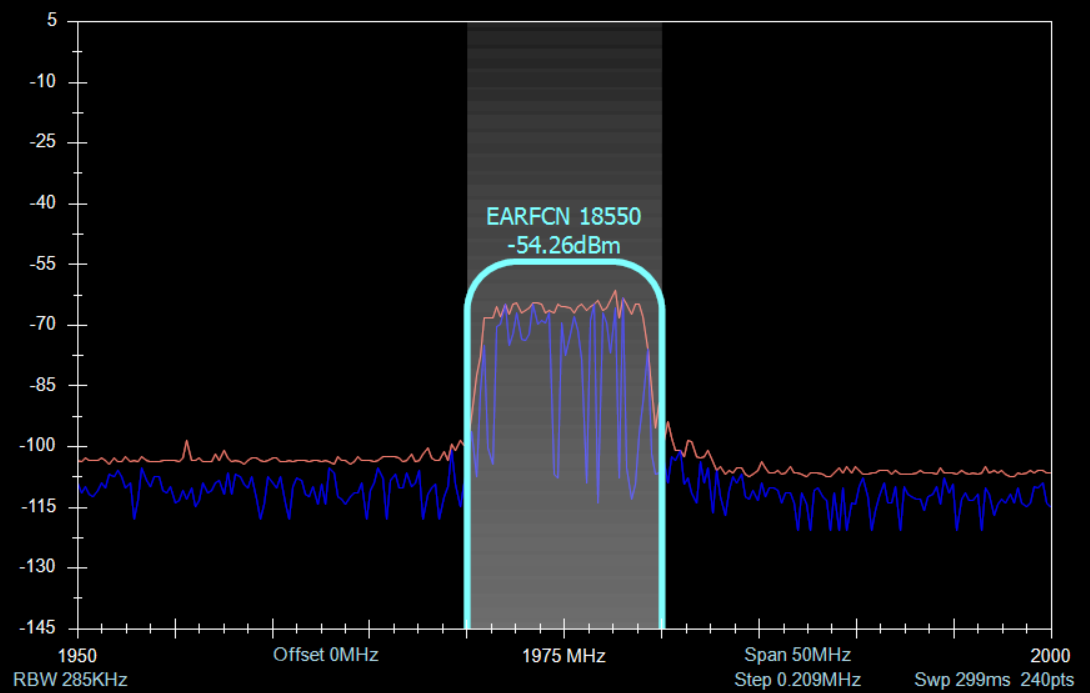
Task: Click the -145 bottom amplitude label
Action: click(38, 628)
